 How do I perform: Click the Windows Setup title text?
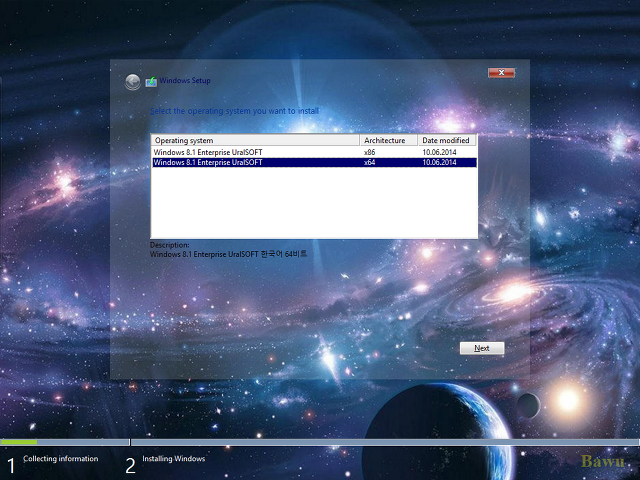coord(185,80)
